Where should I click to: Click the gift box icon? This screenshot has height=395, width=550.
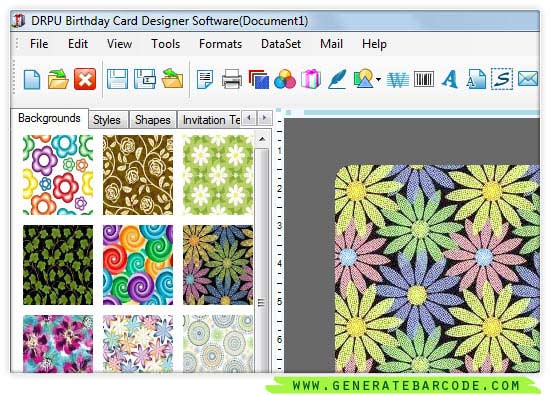pos(311,79)
